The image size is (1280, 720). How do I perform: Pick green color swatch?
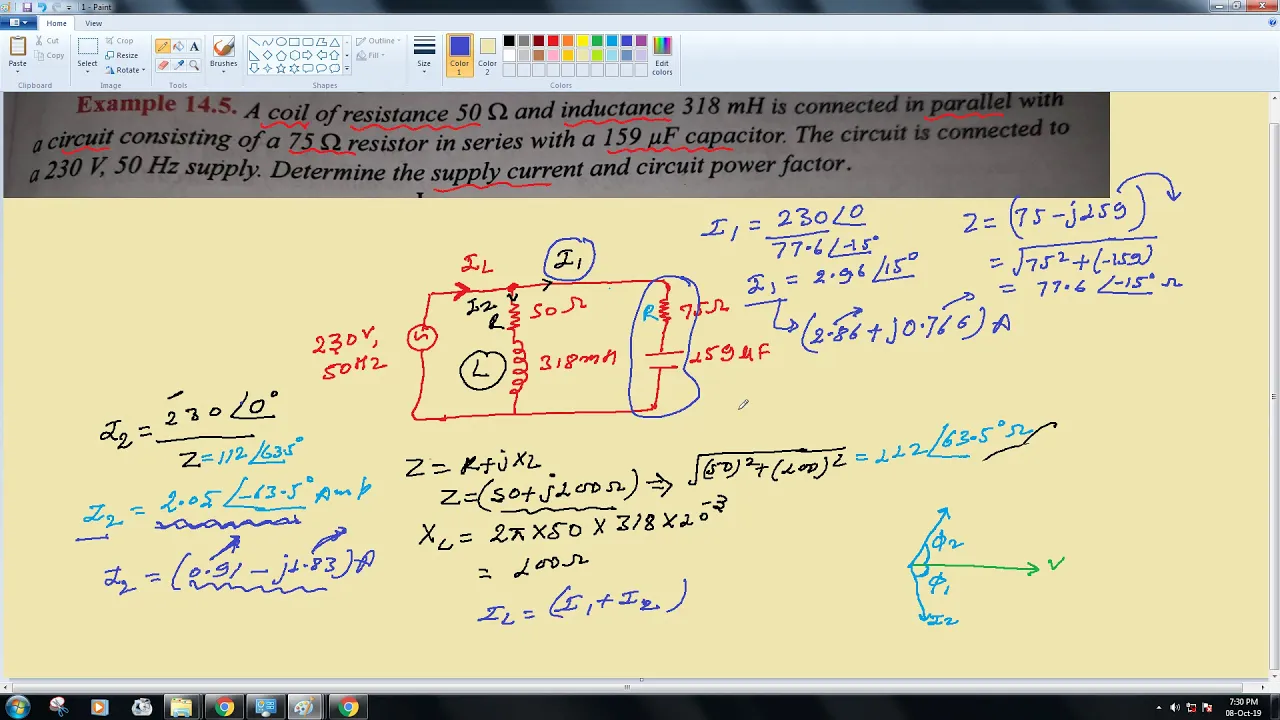click(x=597, y=41)
